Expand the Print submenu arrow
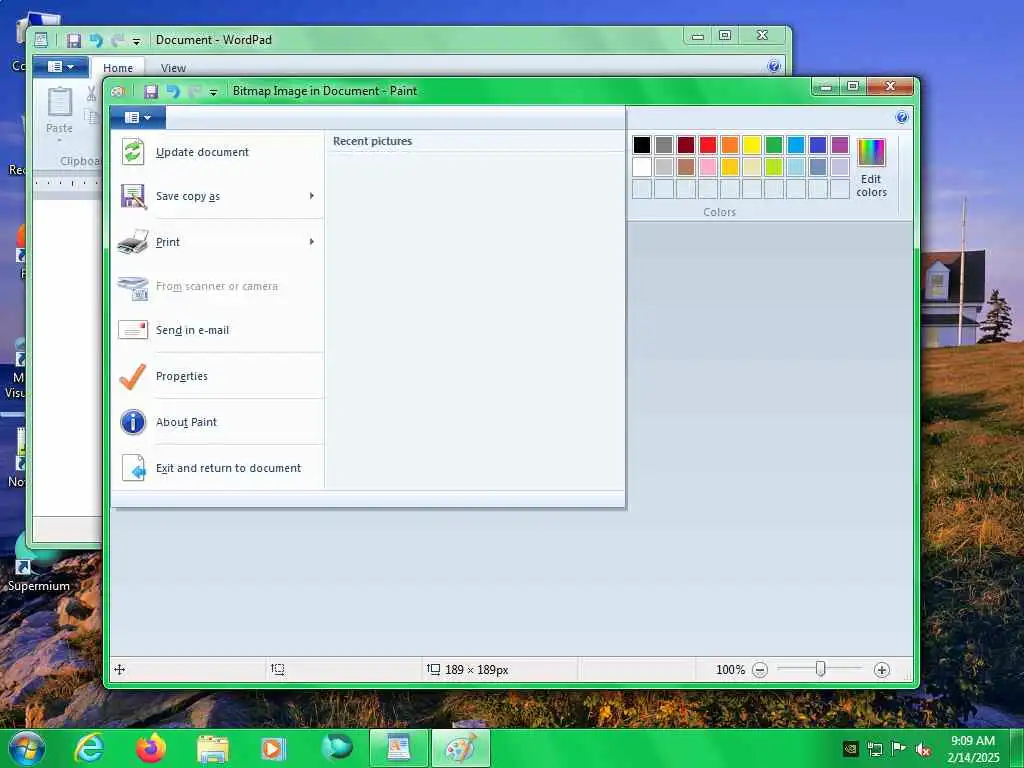Viewport: 1024px width, 768px height. click(x=312, y=242)
